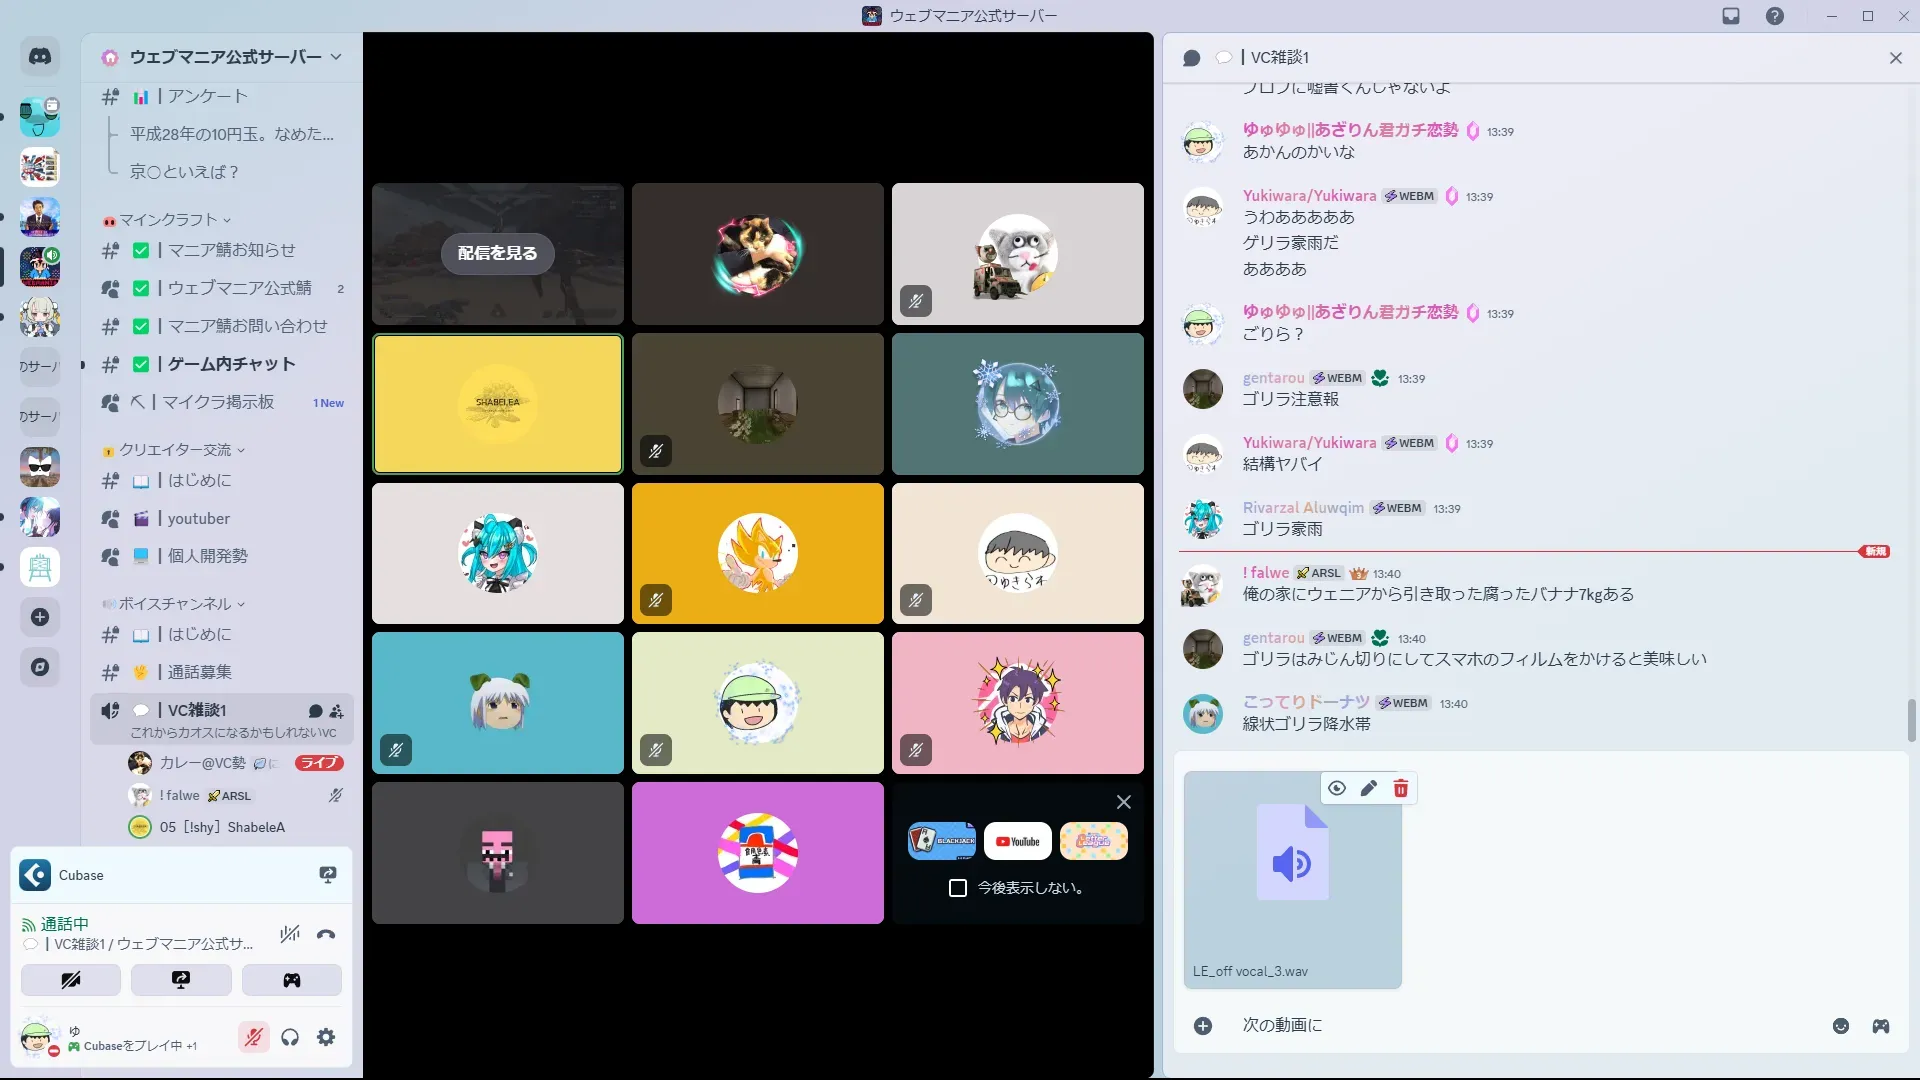Click the 配信を見る button

point(497,253)
